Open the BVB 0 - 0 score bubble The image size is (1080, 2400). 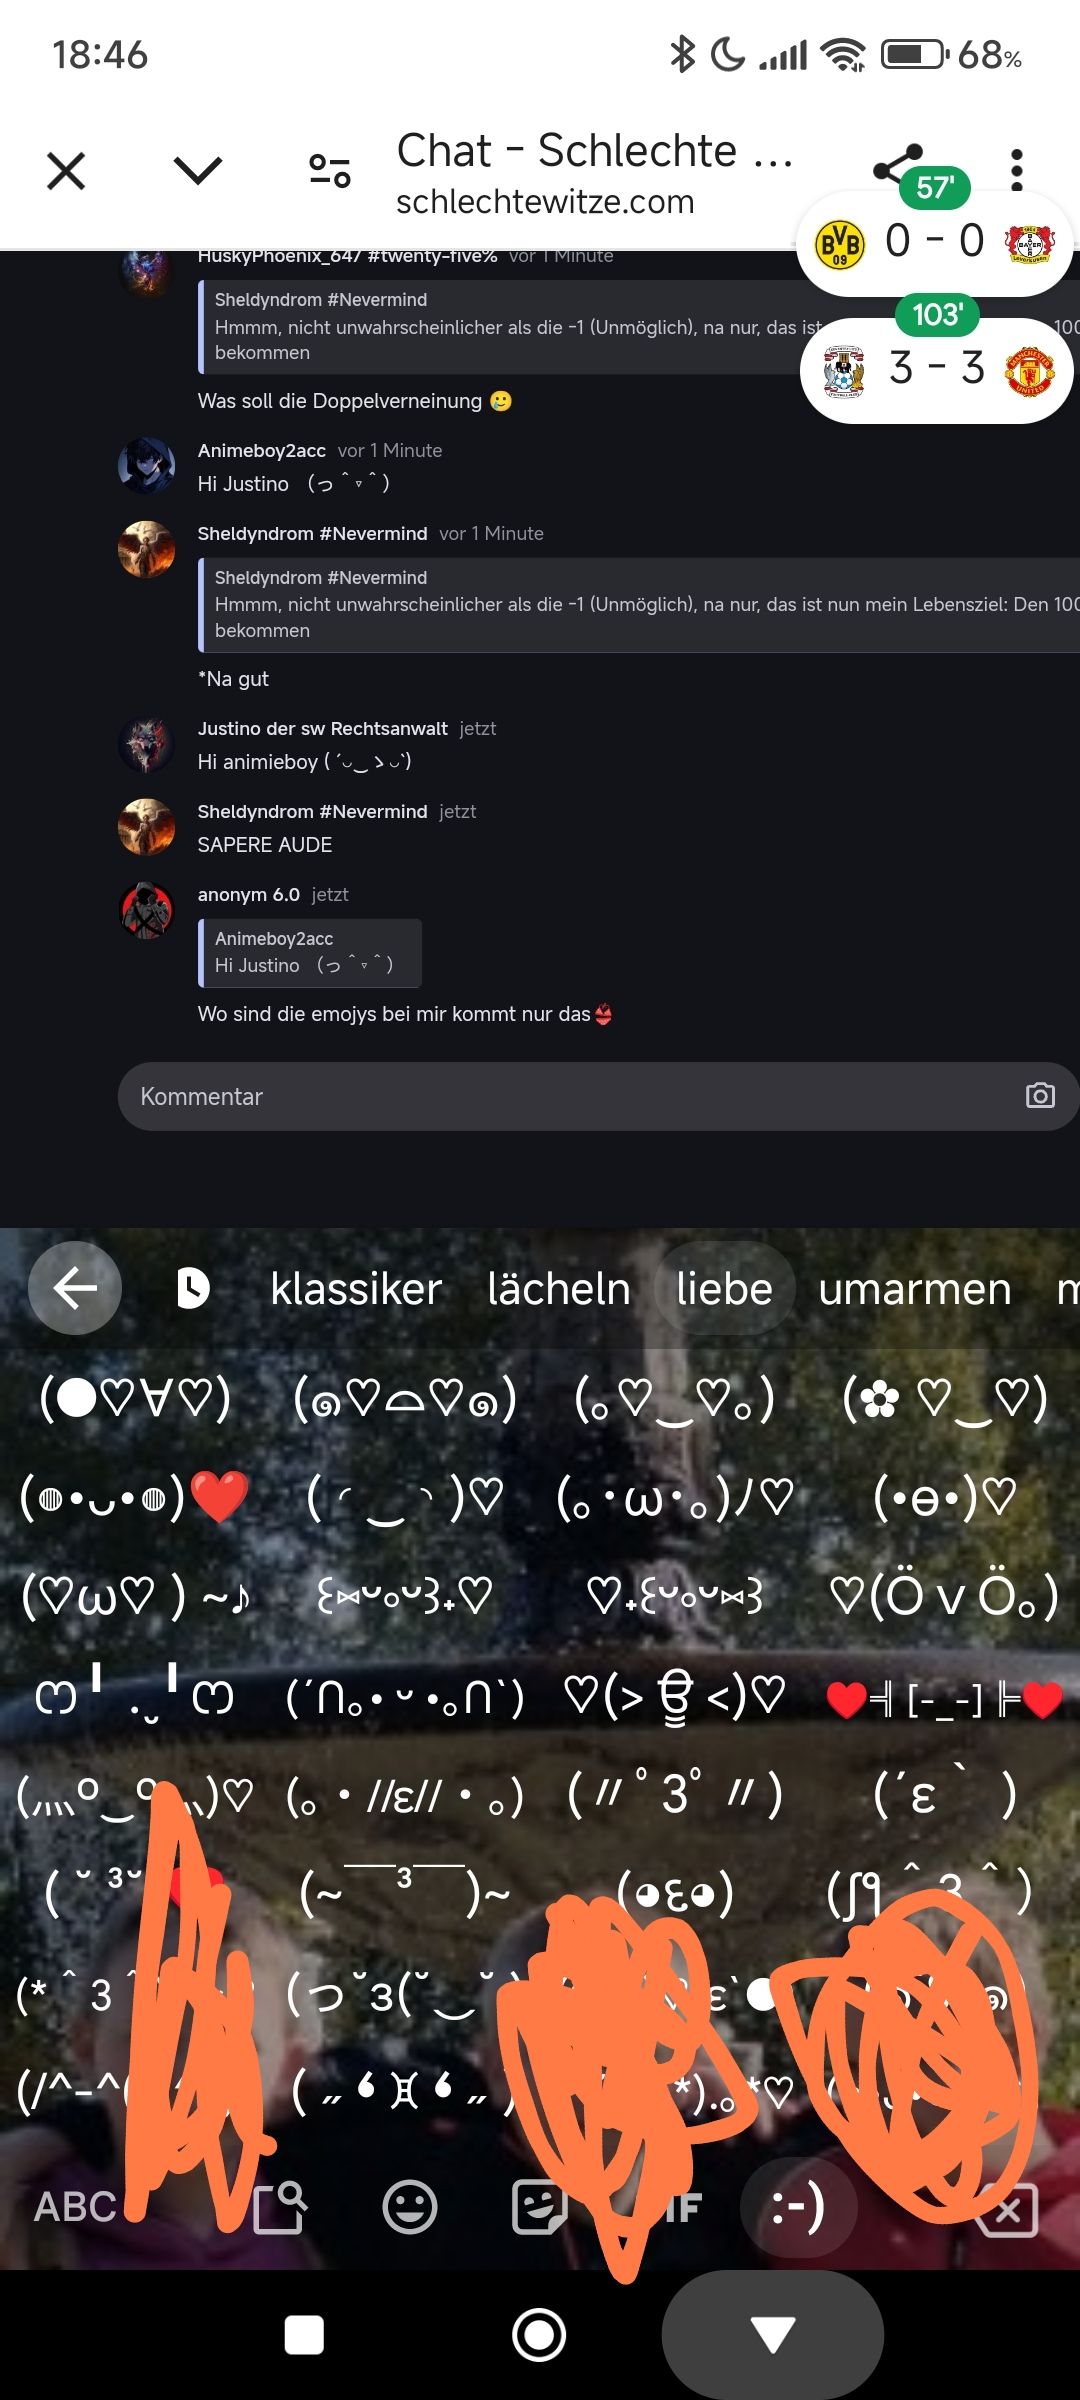pyautogui.click(x=934, y=242)
